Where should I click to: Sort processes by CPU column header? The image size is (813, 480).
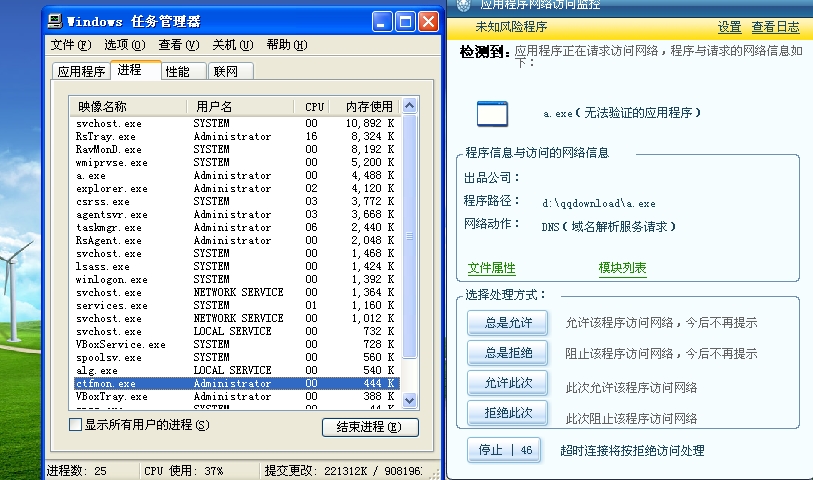pyautogui.click(x=314, y=106)
